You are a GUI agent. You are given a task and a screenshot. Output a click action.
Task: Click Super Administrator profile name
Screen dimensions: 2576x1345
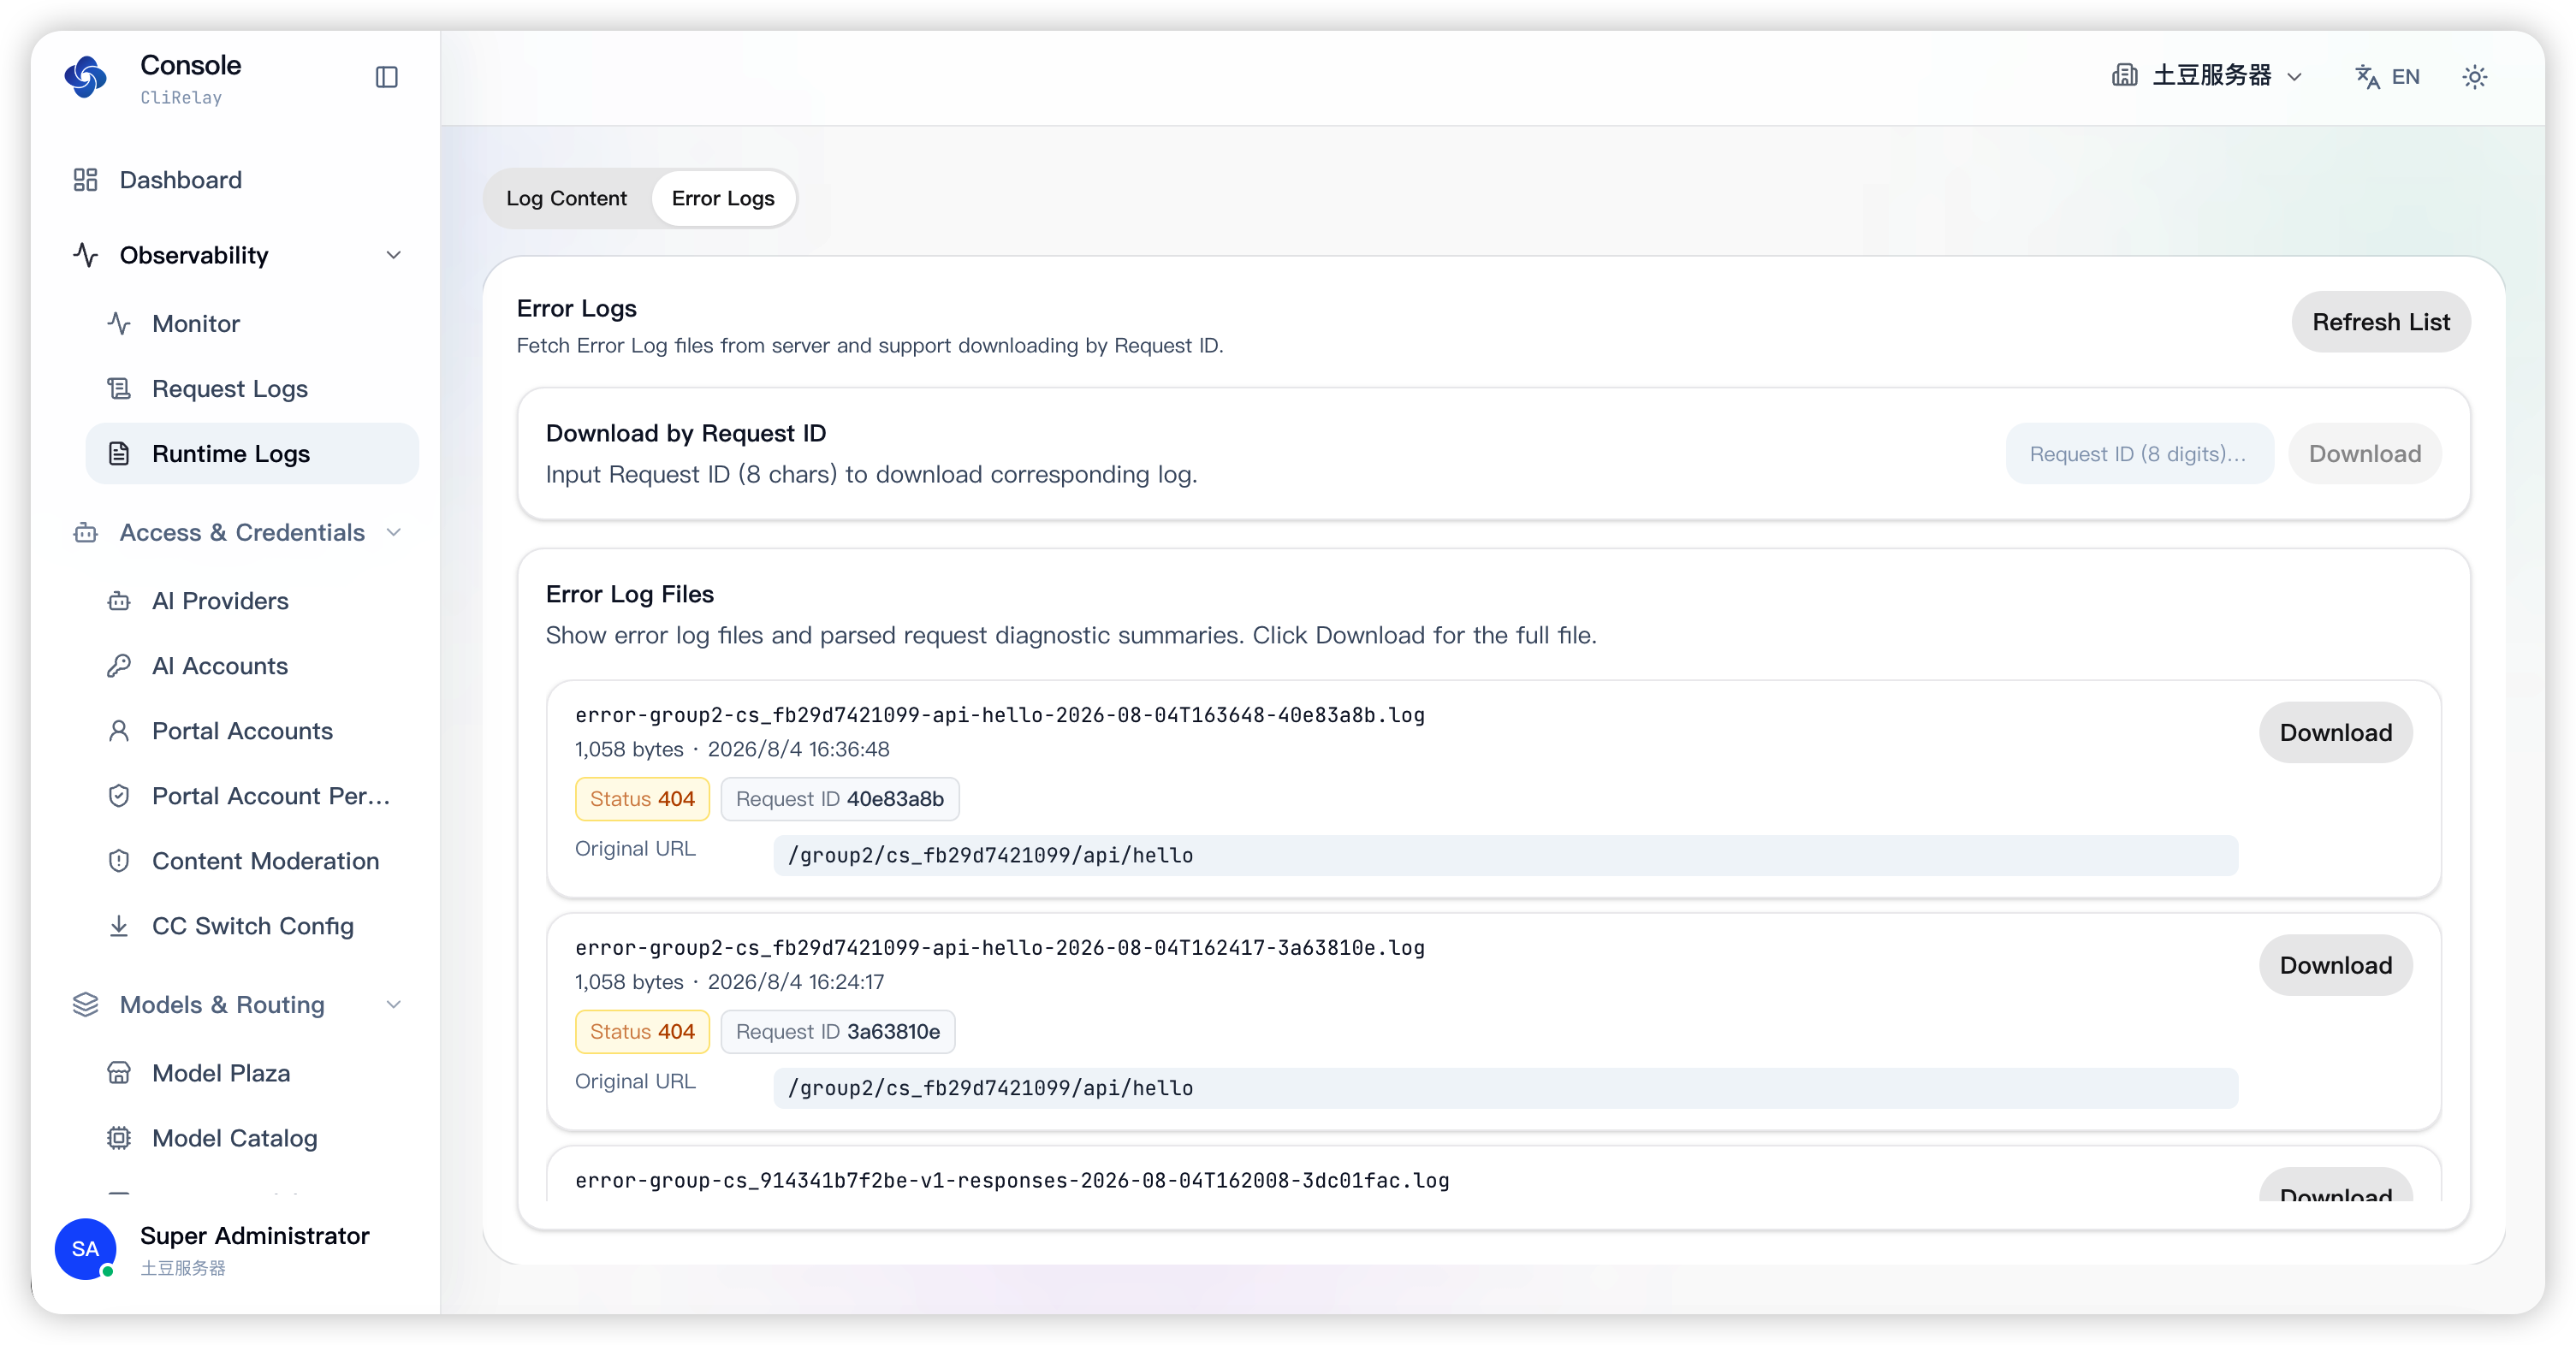[x=254, y=1237]
